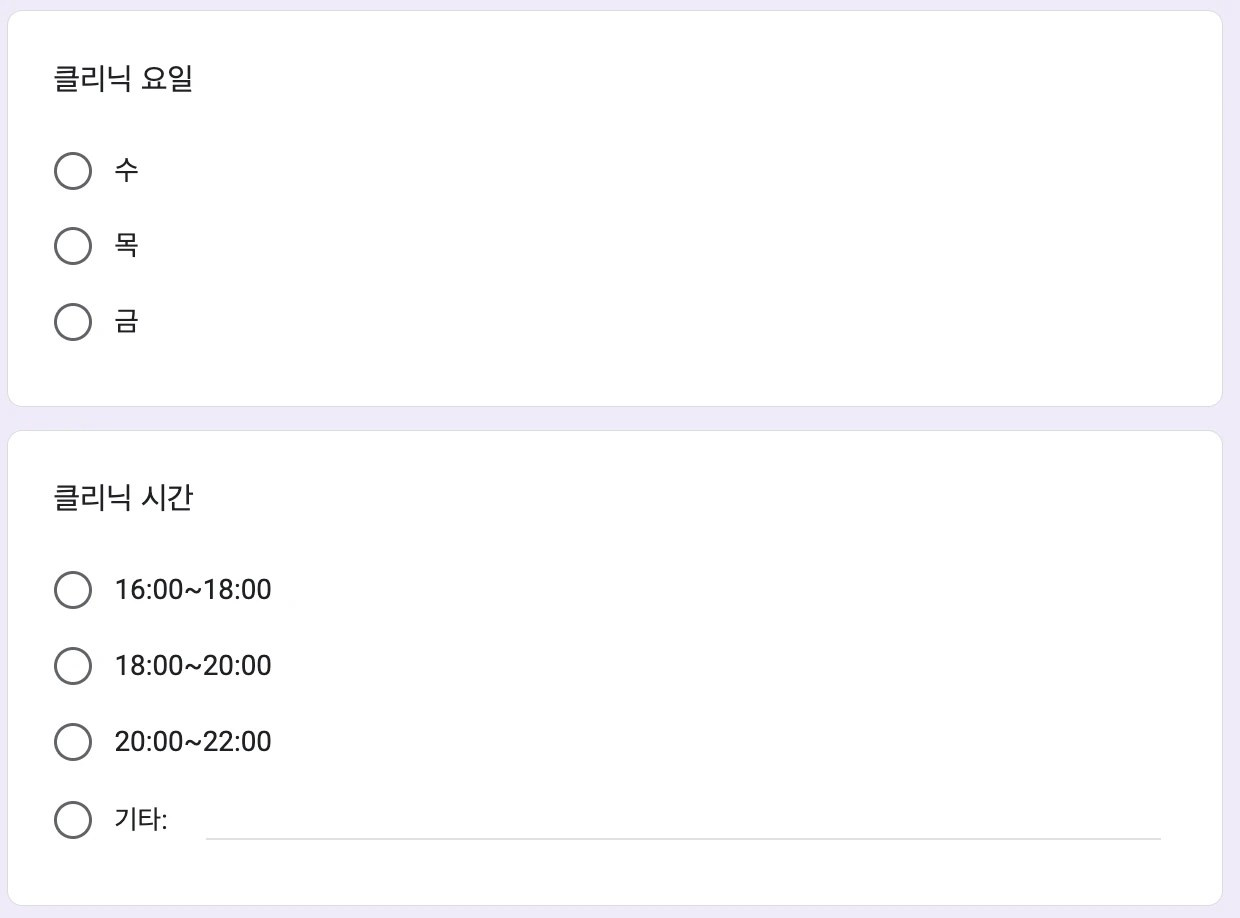Select the 목 radio circle
This screenshot has height=918, width=1240.
tap(72, 246)
